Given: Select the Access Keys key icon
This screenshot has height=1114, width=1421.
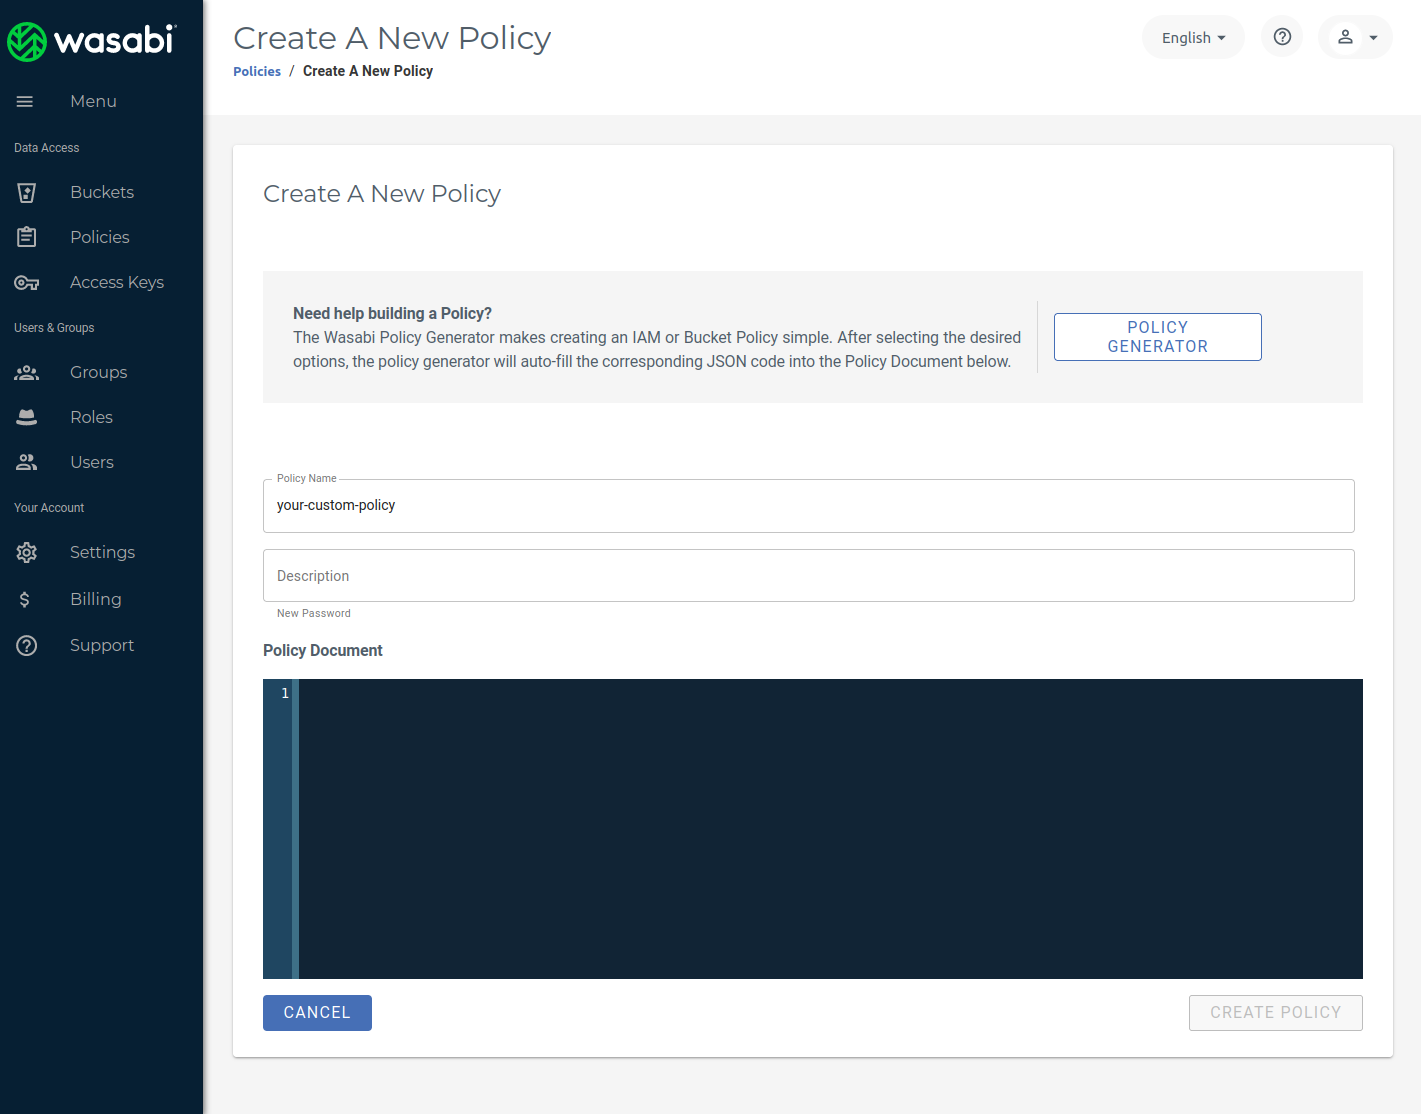Looking at the screenshot, I should coord(26,282).
